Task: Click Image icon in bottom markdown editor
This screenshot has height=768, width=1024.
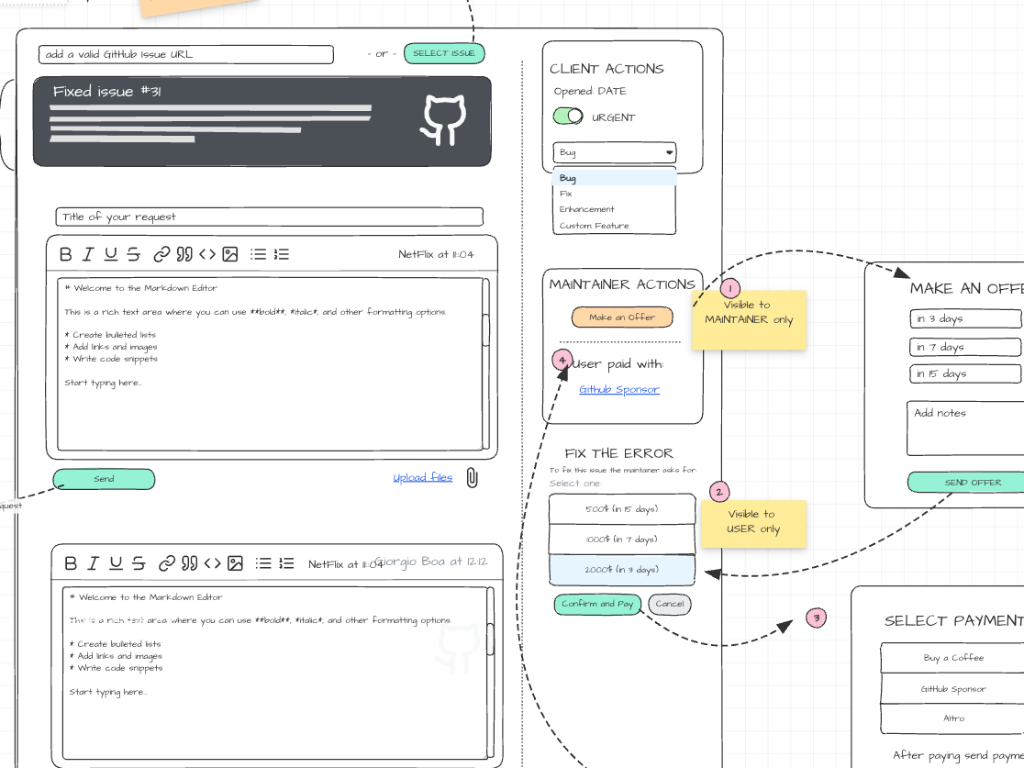Action: 235,563
